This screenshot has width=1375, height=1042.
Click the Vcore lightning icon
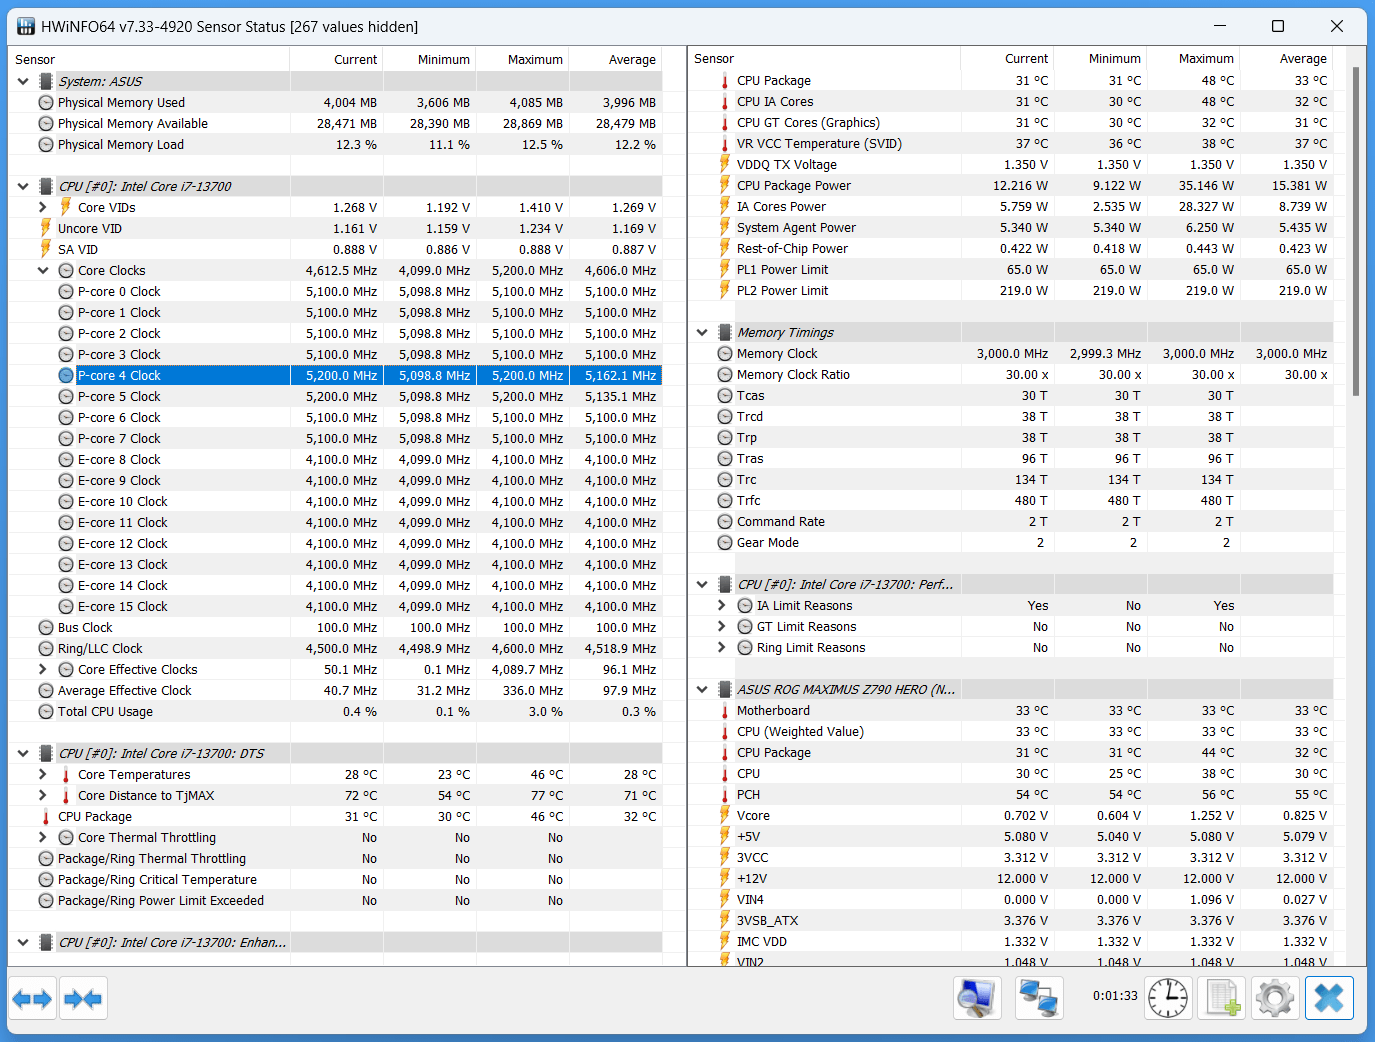[725, 815]
